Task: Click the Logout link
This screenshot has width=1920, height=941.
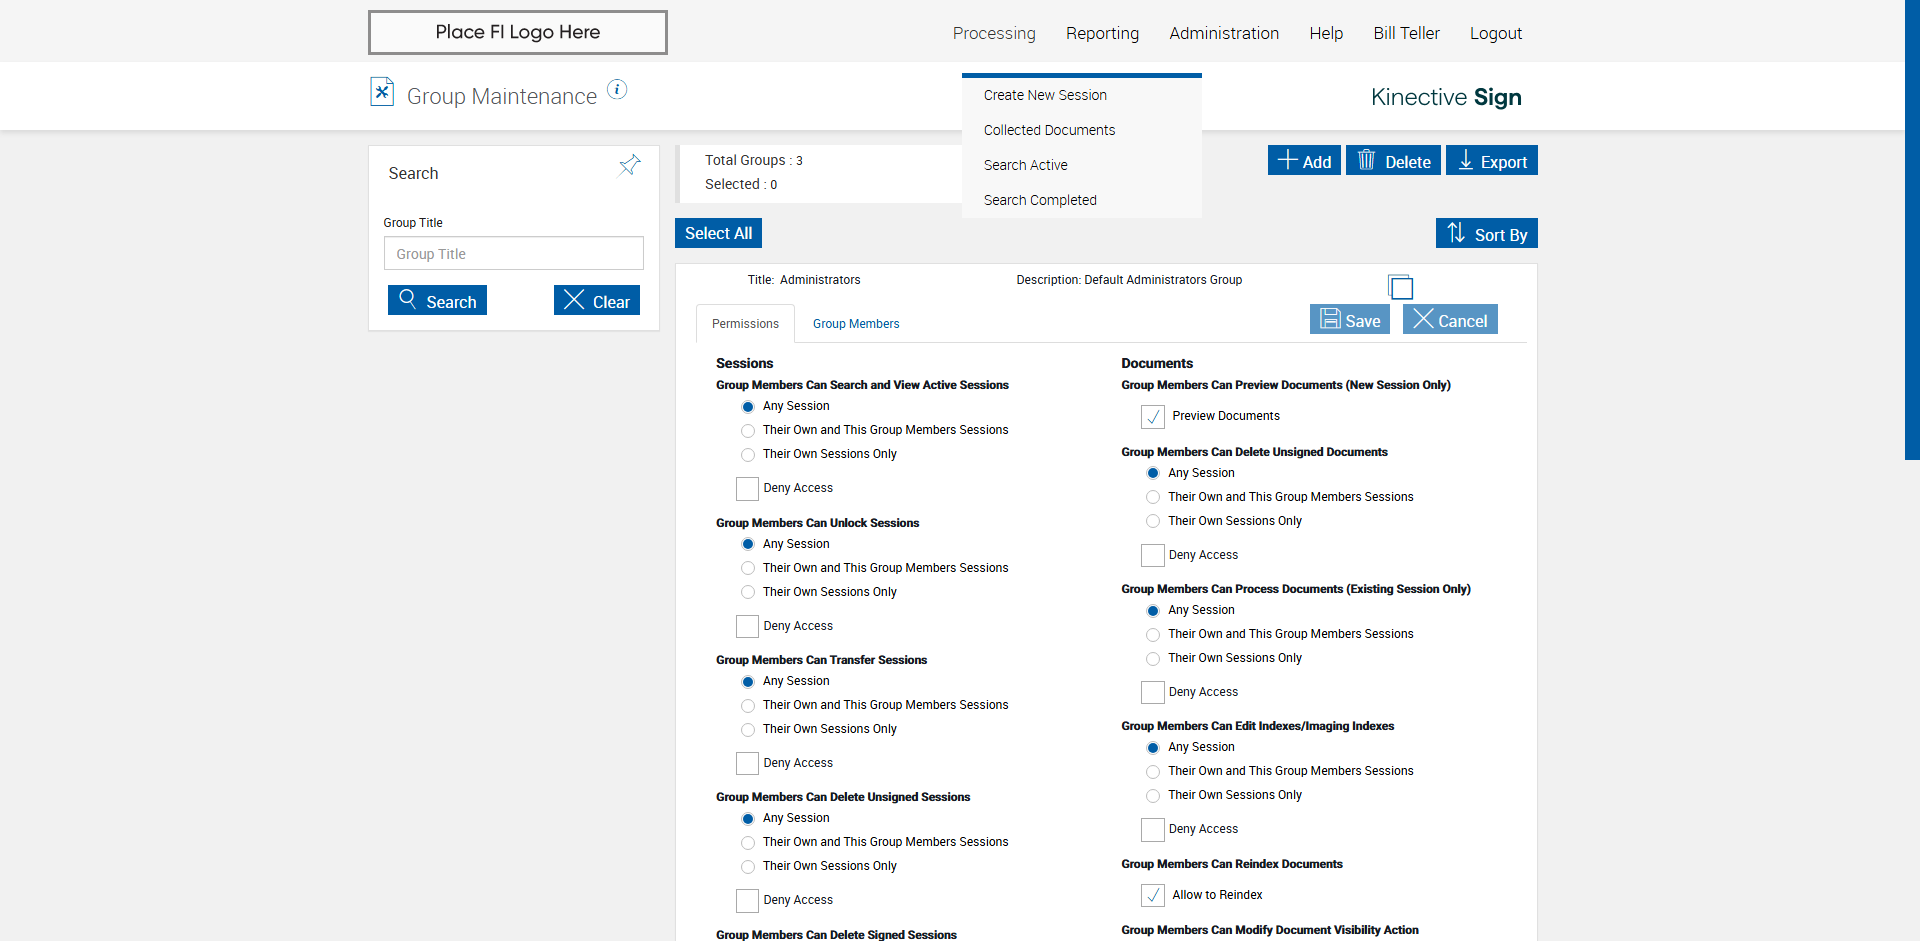Action: [x=1495, y=33]
